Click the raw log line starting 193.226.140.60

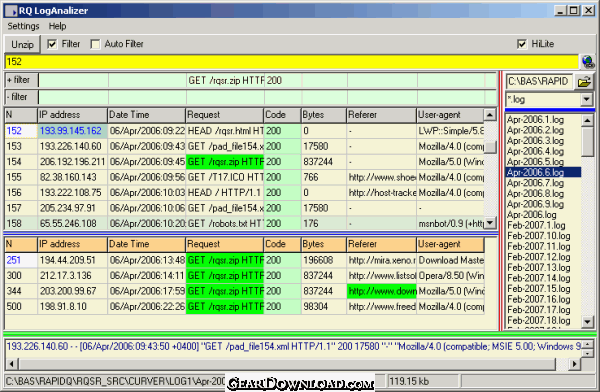coord(293,347)
